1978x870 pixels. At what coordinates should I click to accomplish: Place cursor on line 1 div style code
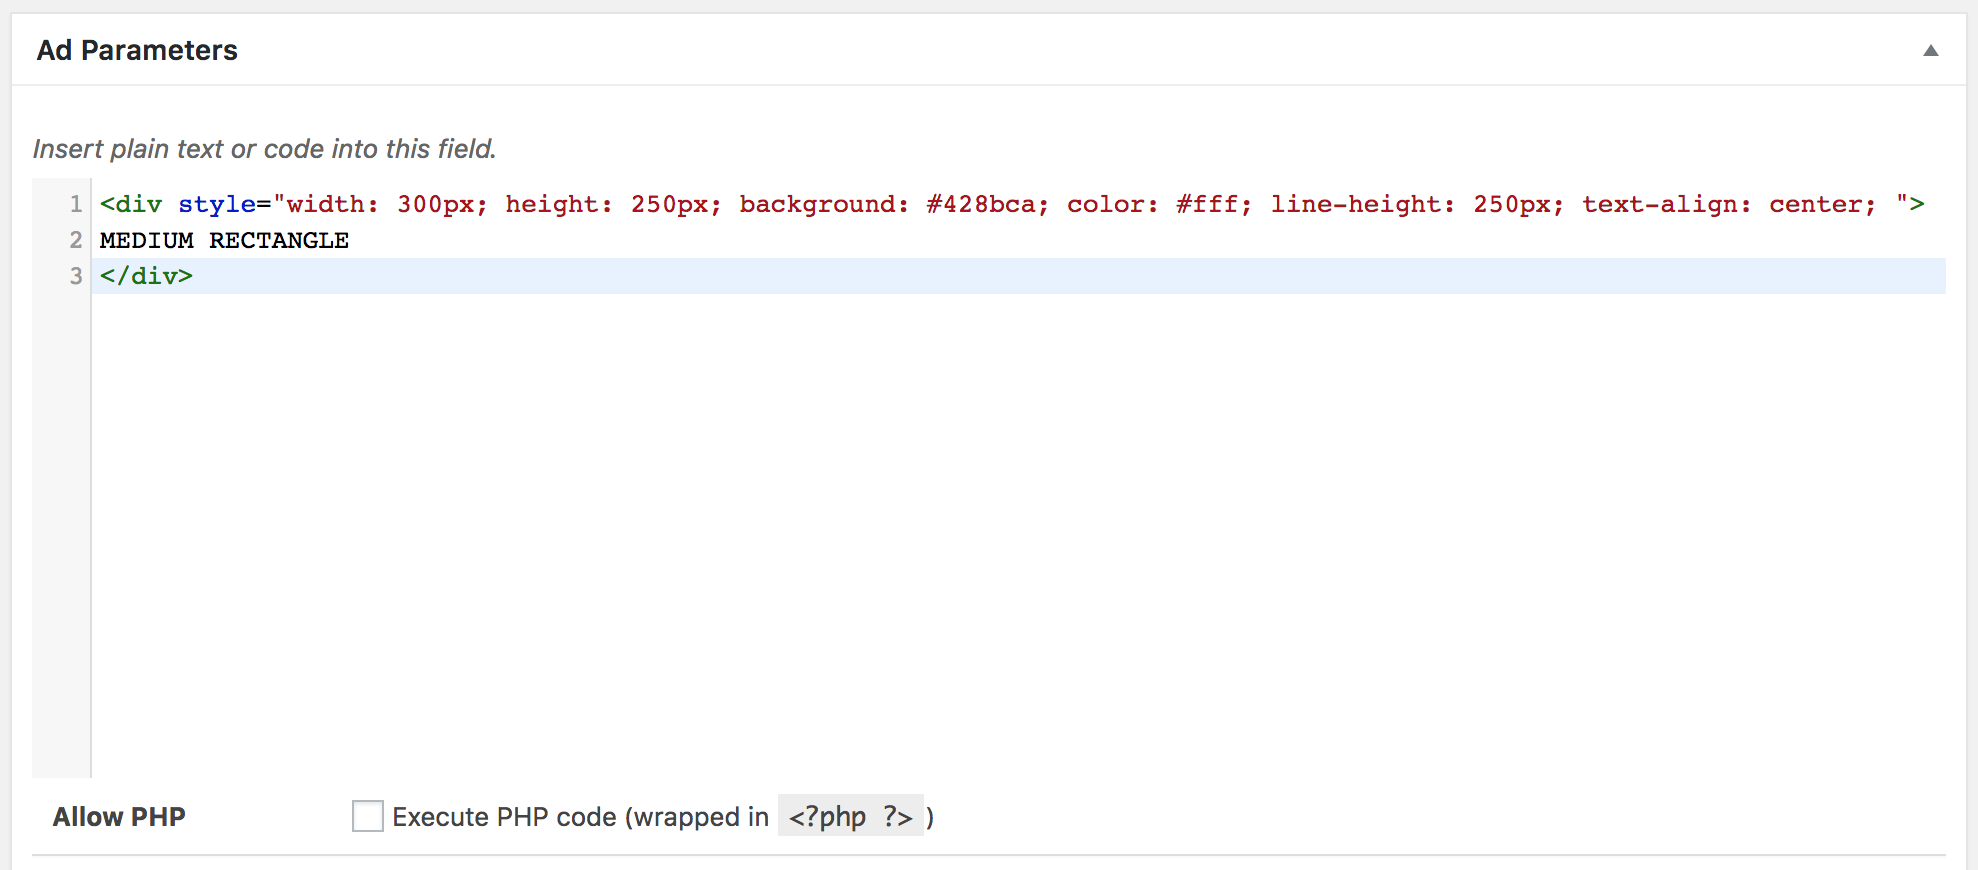1012,204
